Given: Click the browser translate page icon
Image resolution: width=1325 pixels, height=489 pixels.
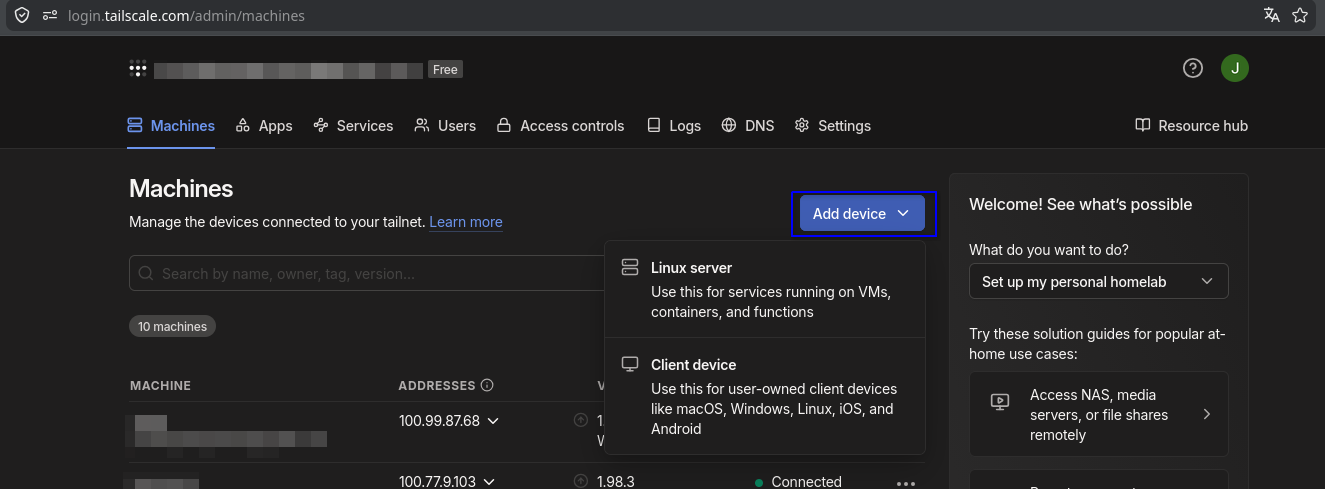Looking at the screenshot, I should click(1272, 15).
